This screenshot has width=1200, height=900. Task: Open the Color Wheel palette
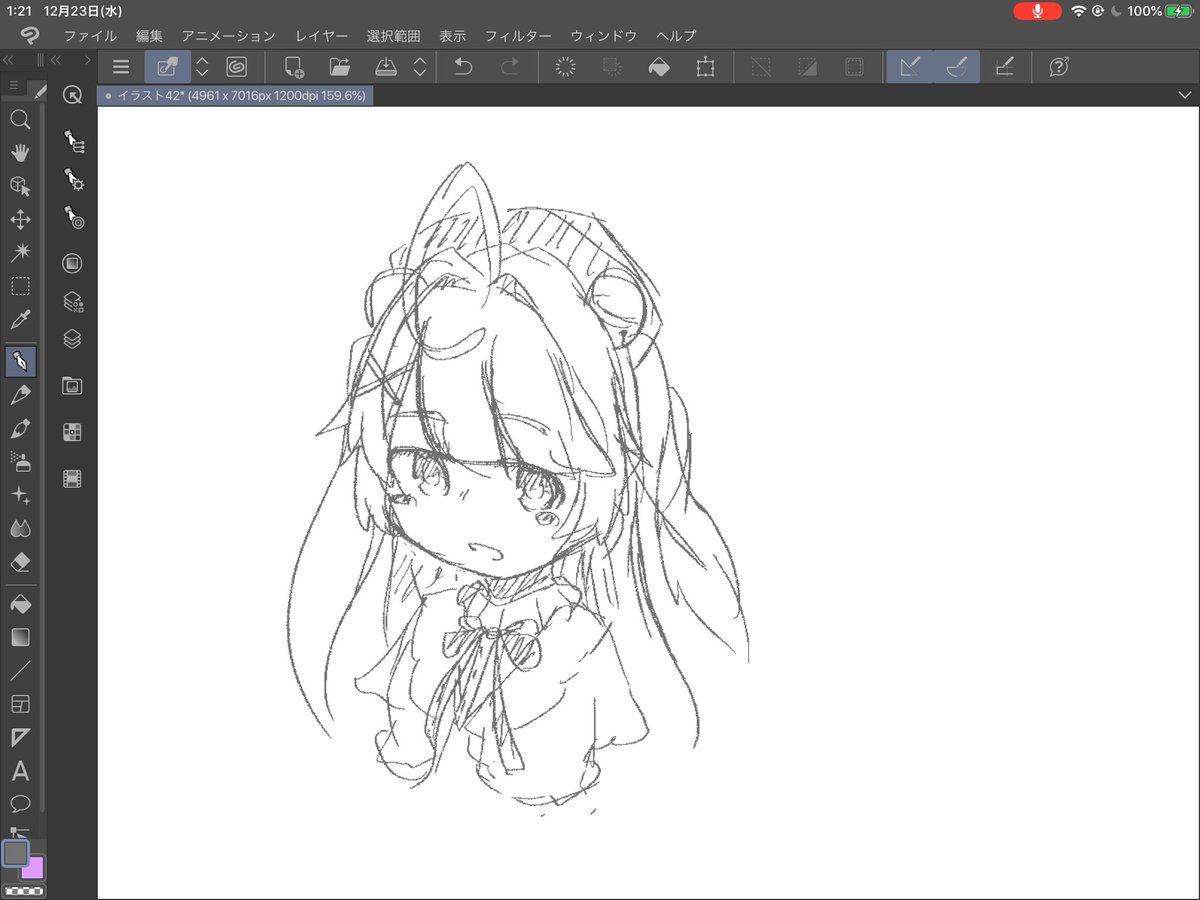click(72, 263)
